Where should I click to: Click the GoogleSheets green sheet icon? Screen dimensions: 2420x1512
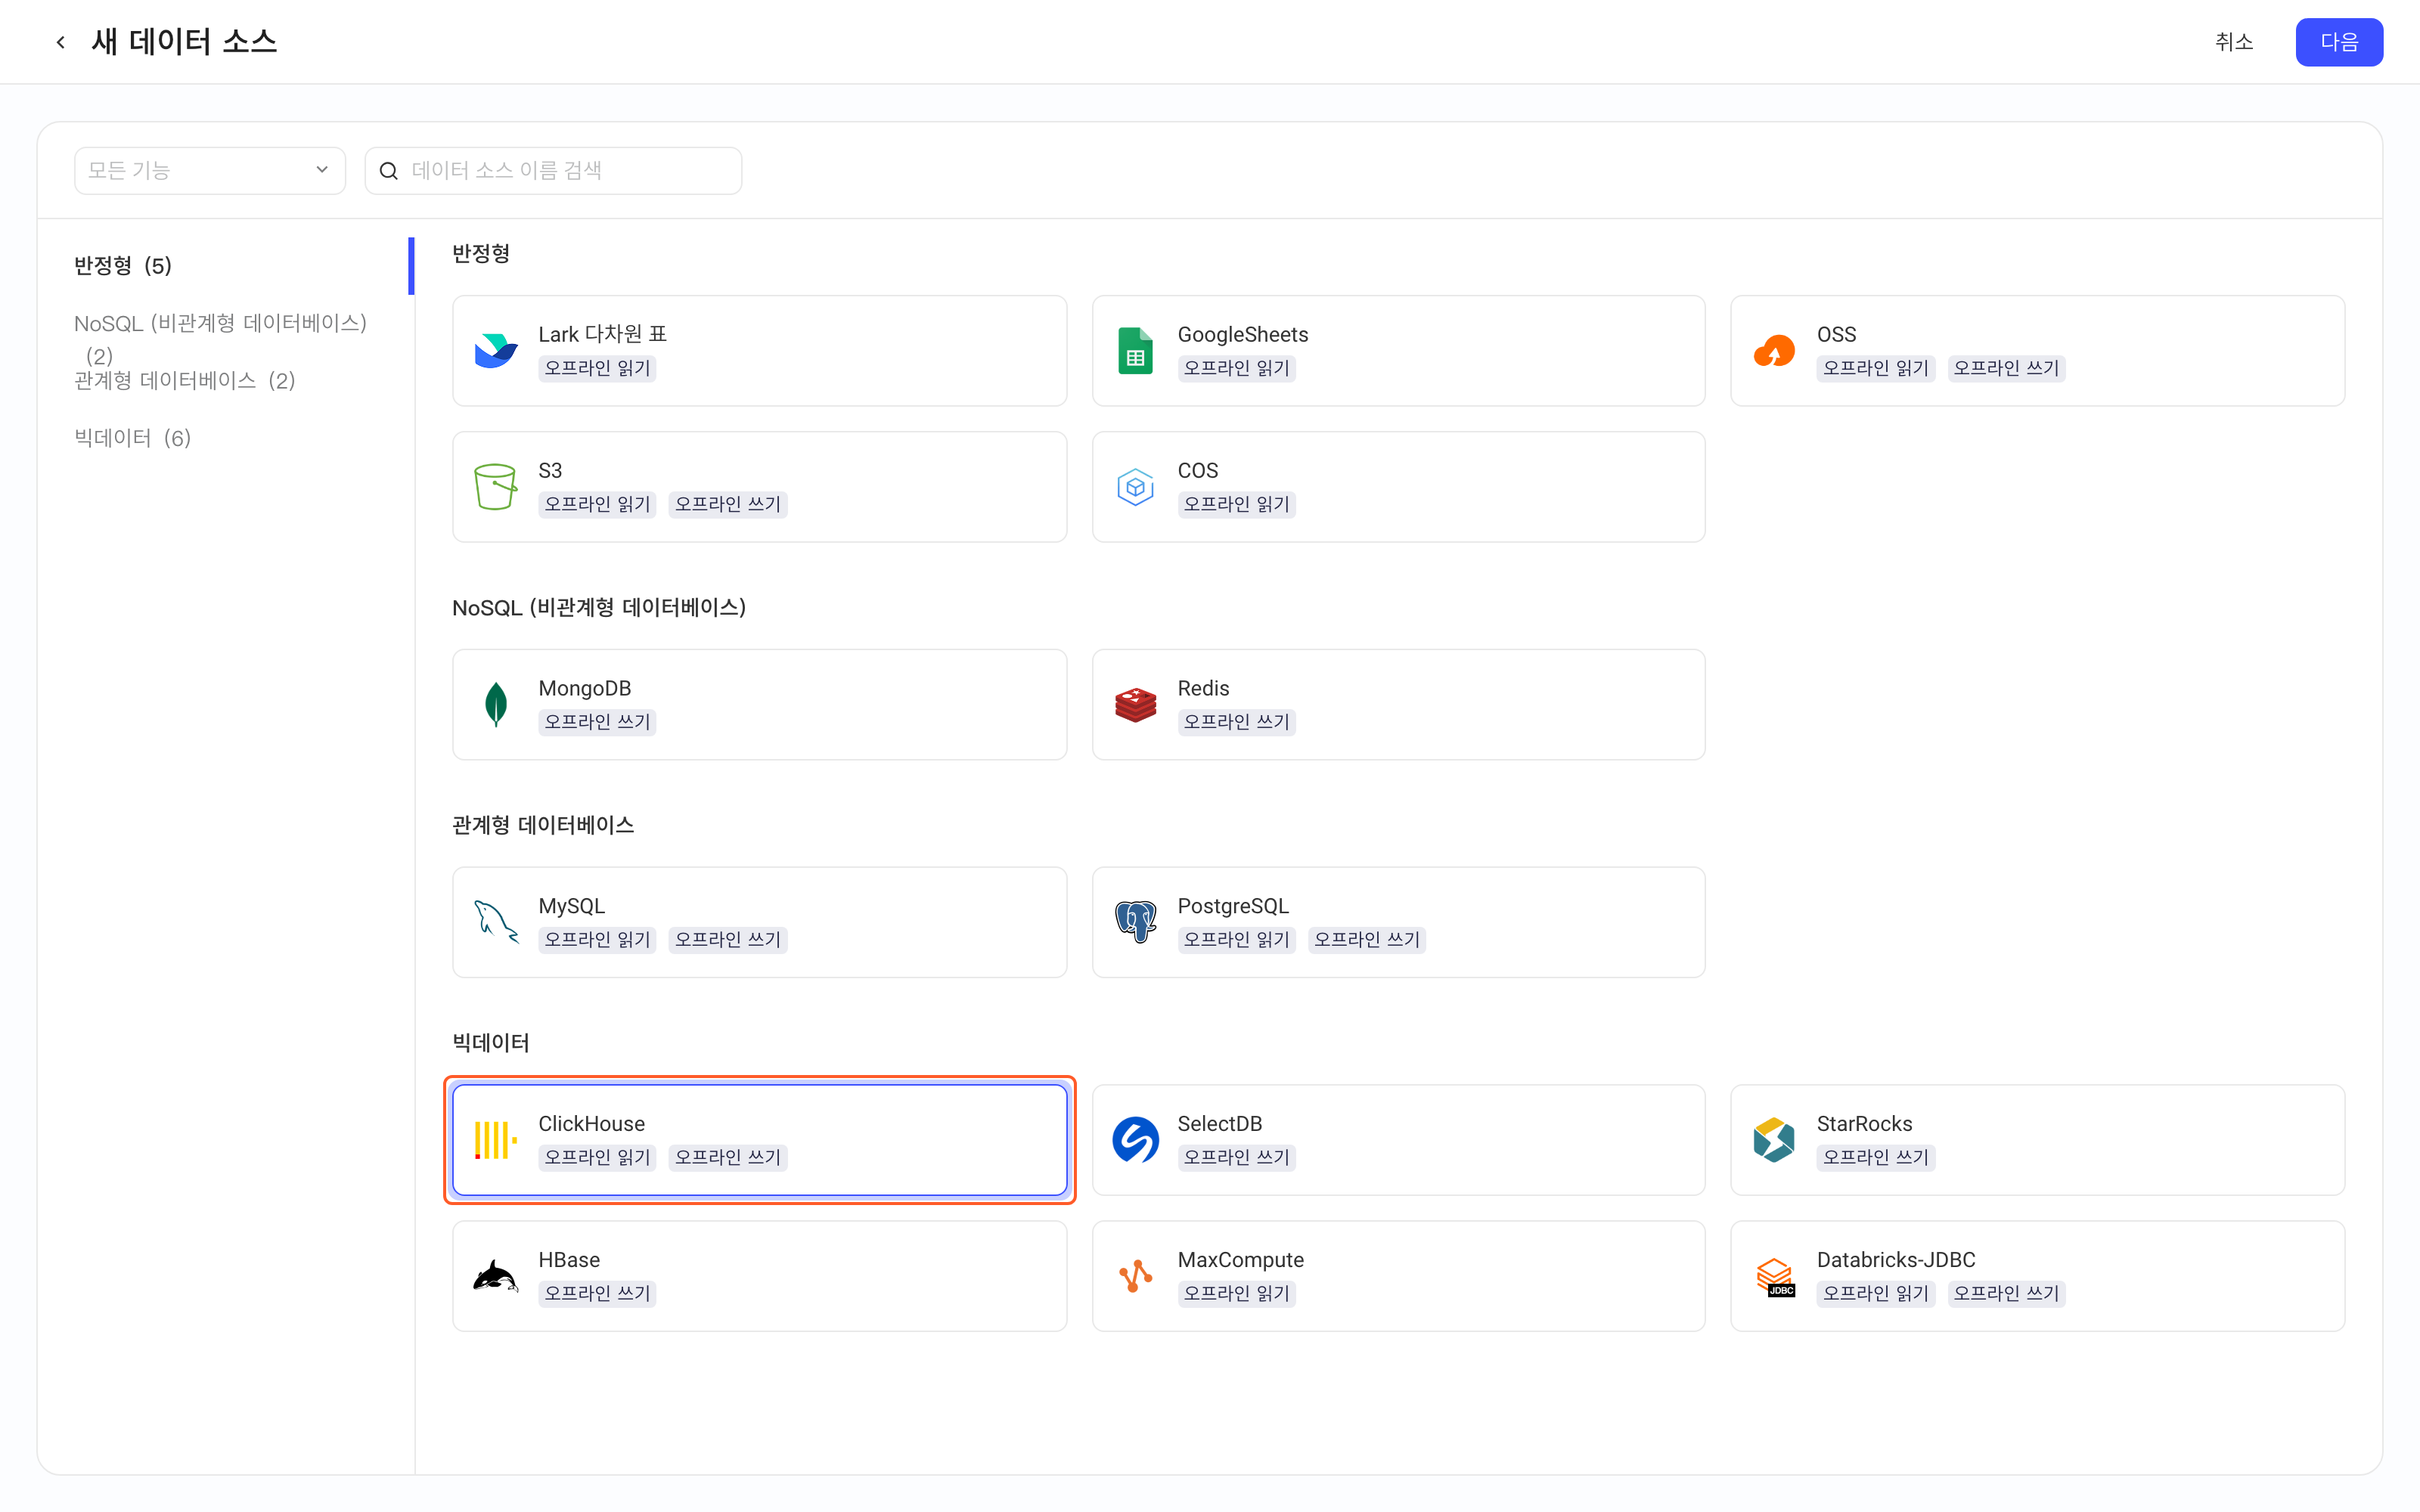coord(1135,351)
